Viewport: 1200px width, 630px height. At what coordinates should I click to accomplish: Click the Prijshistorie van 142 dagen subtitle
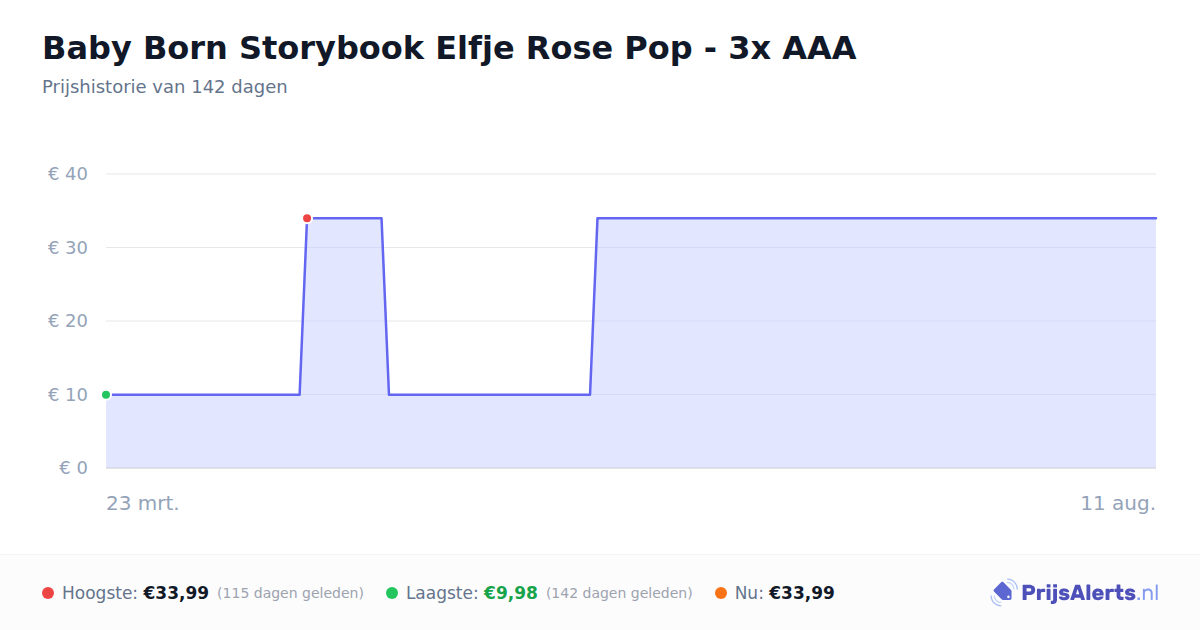tap(165, 87)
